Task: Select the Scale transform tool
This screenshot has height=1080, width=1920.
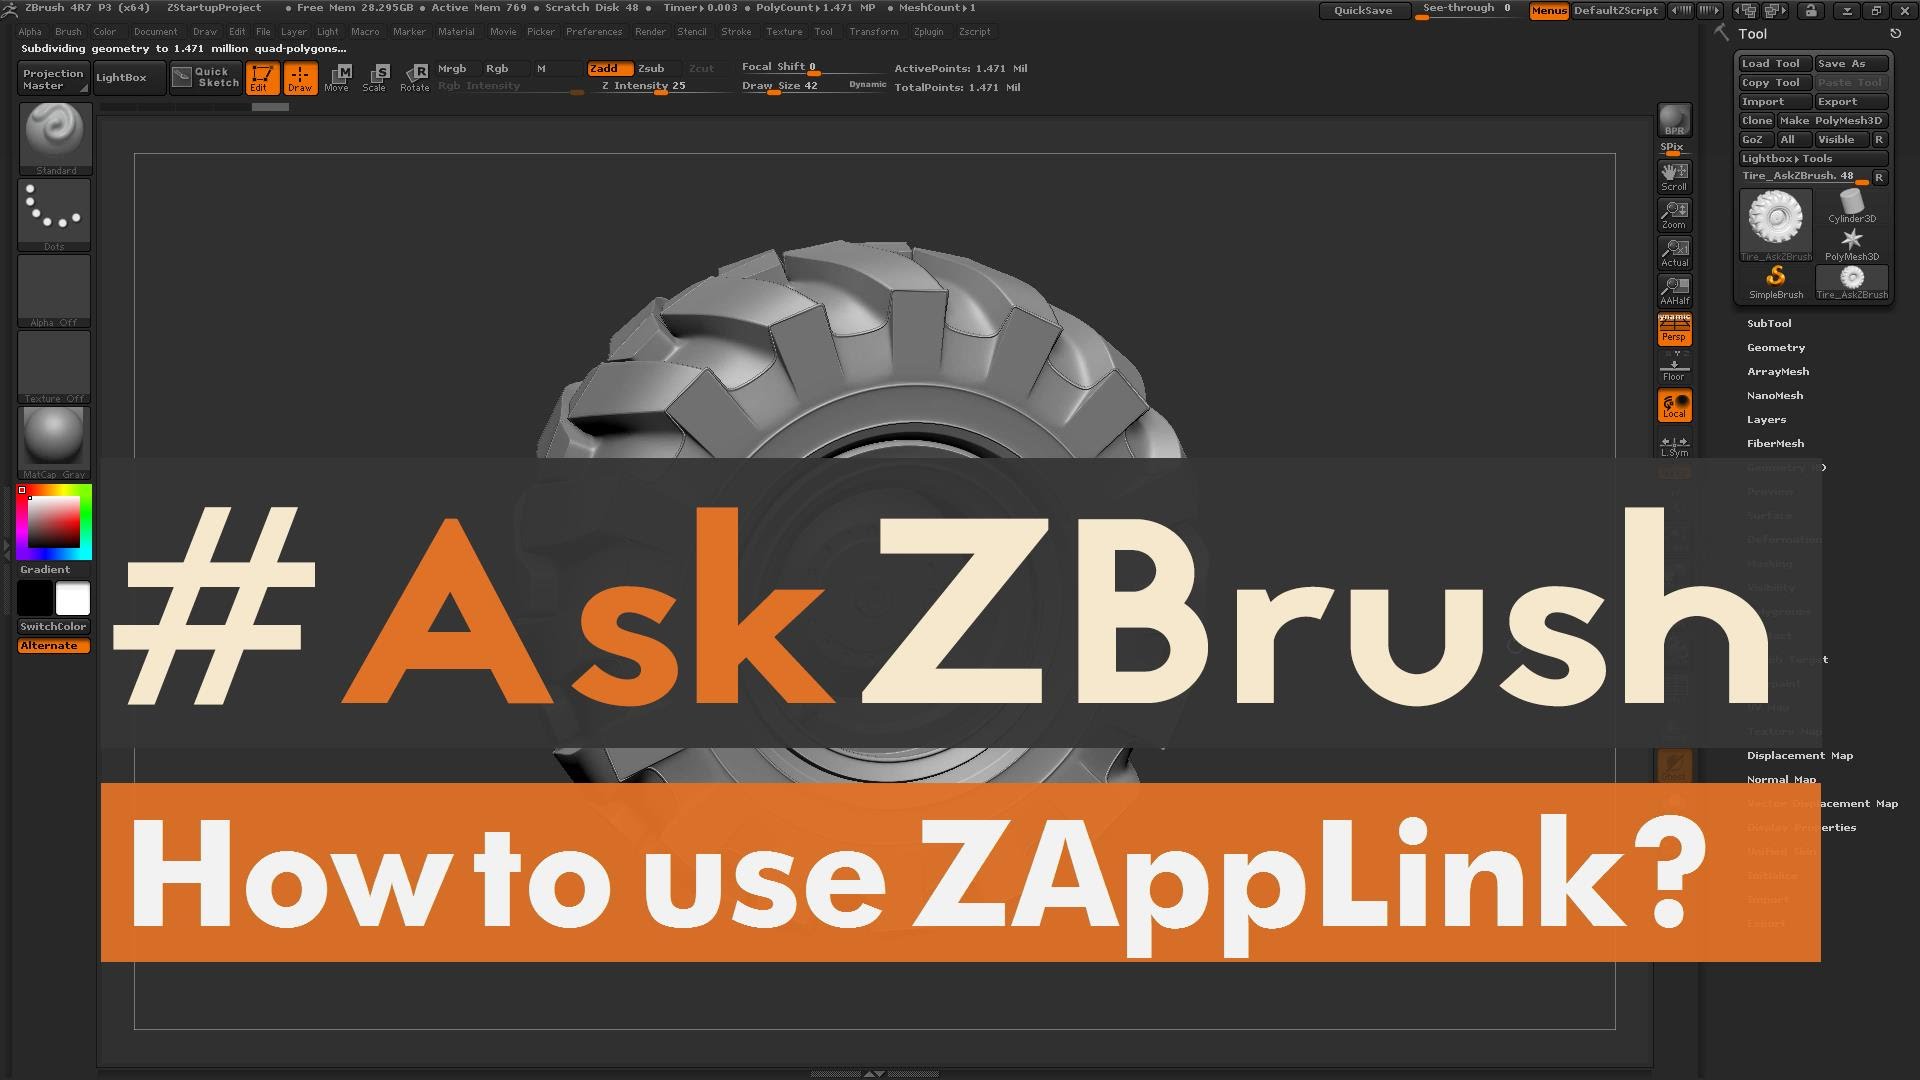Action: [376, 77]
